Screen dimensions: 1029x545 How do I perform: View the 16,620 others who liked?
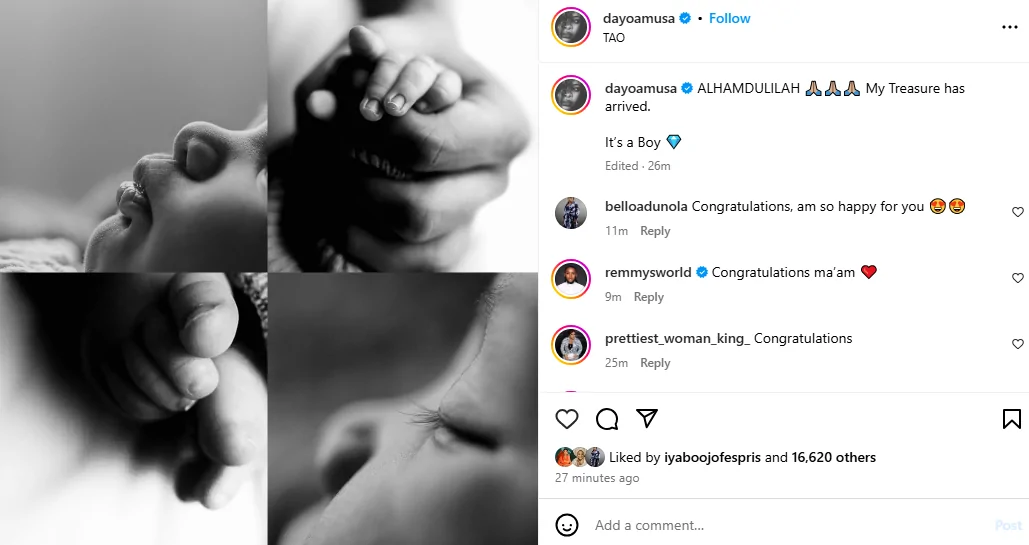point(833,457)
